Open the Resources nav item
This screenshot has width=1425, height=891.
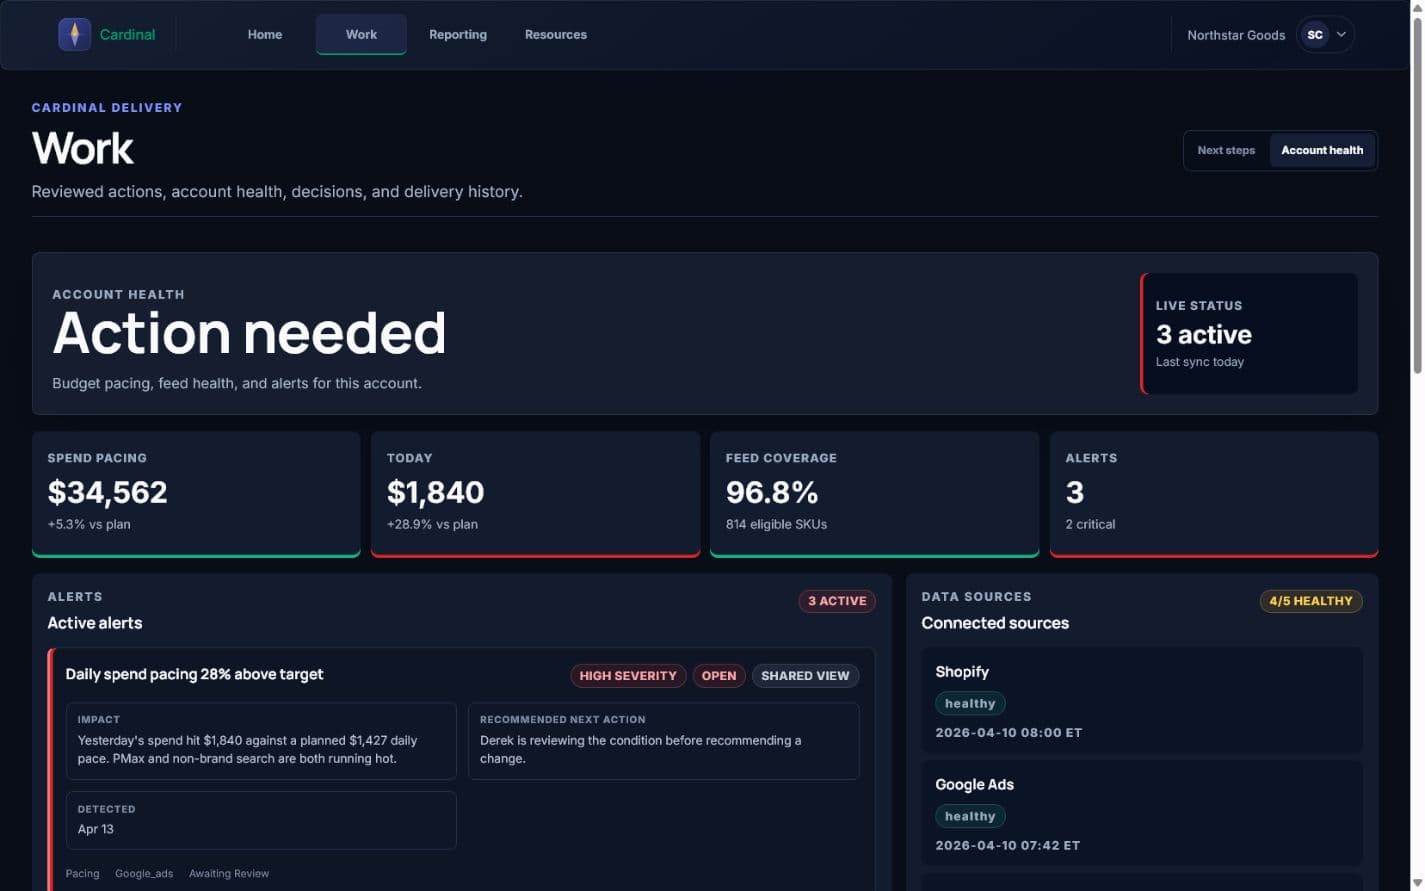click(556, 34)
